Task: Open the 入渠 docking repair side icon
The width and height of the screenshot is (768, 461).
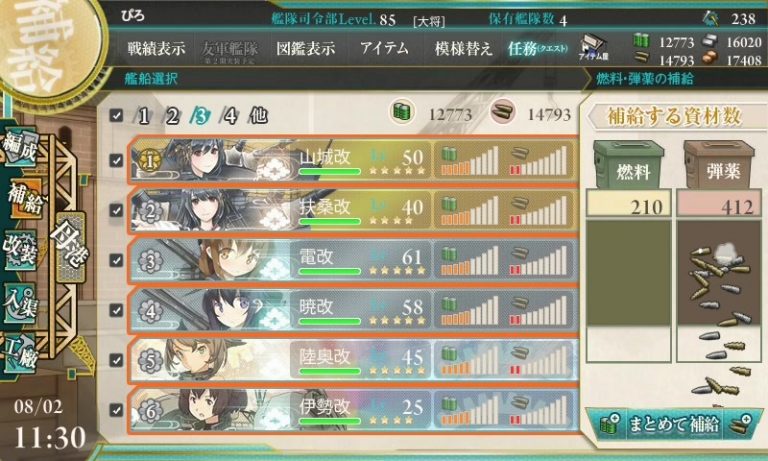Action: [21, 303]
